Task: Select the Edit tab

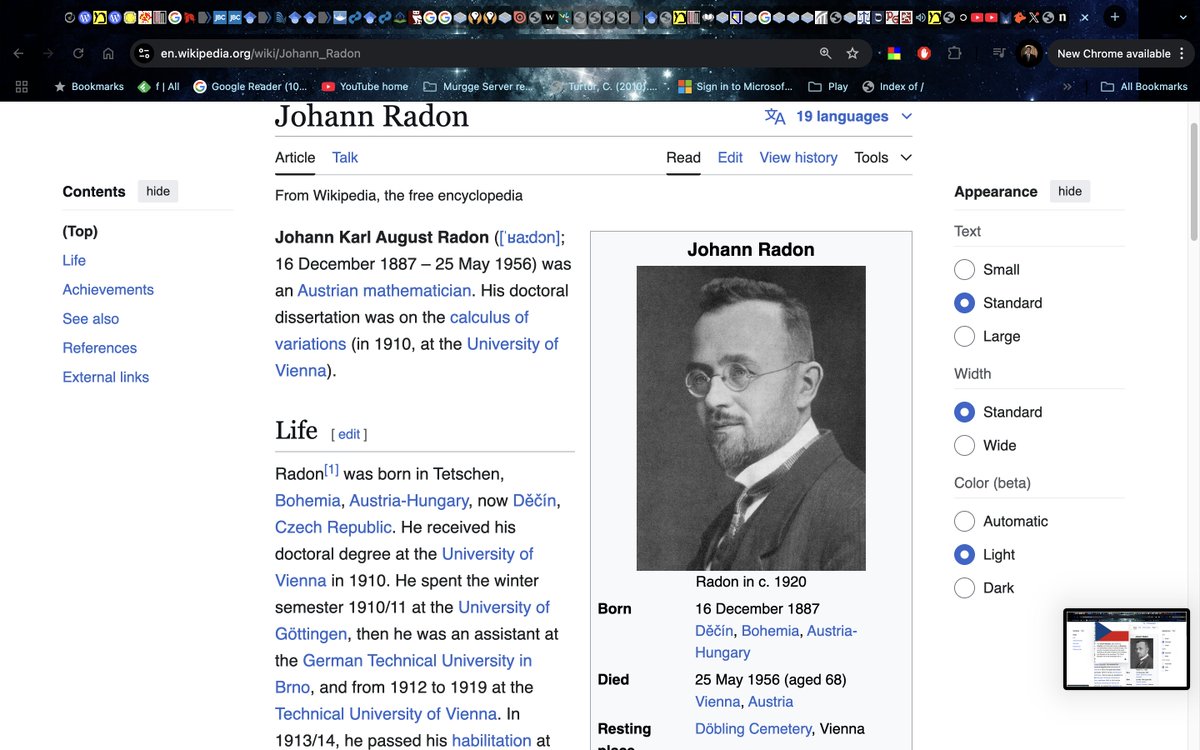Action: (x=730, y=157)
